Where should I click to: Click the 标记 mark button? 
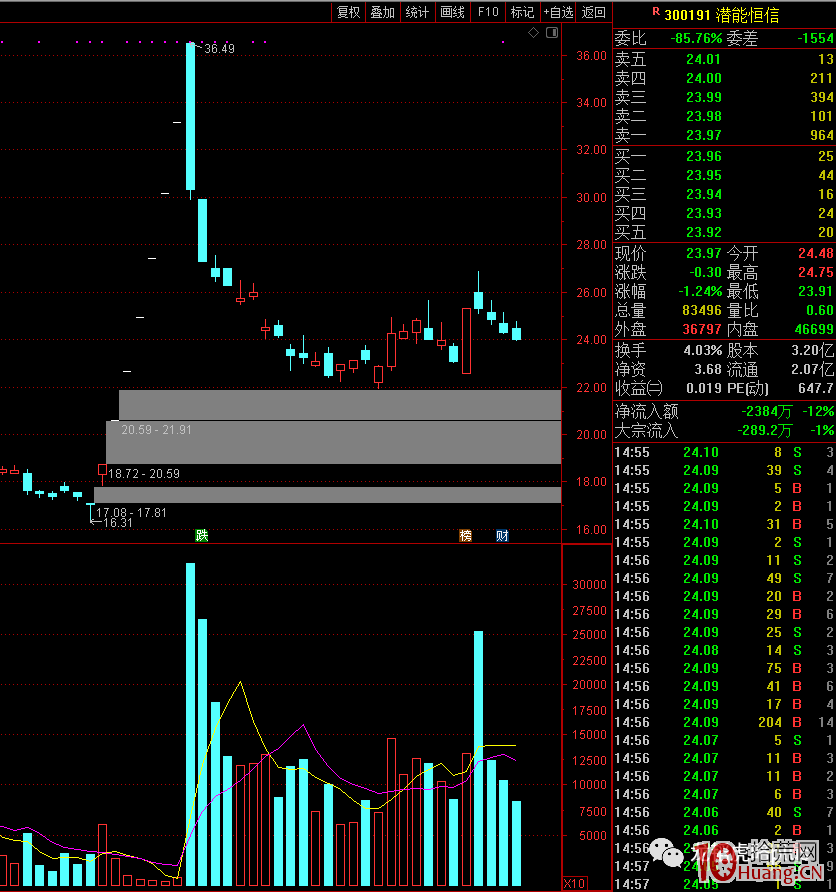click(x=522, y=12)
